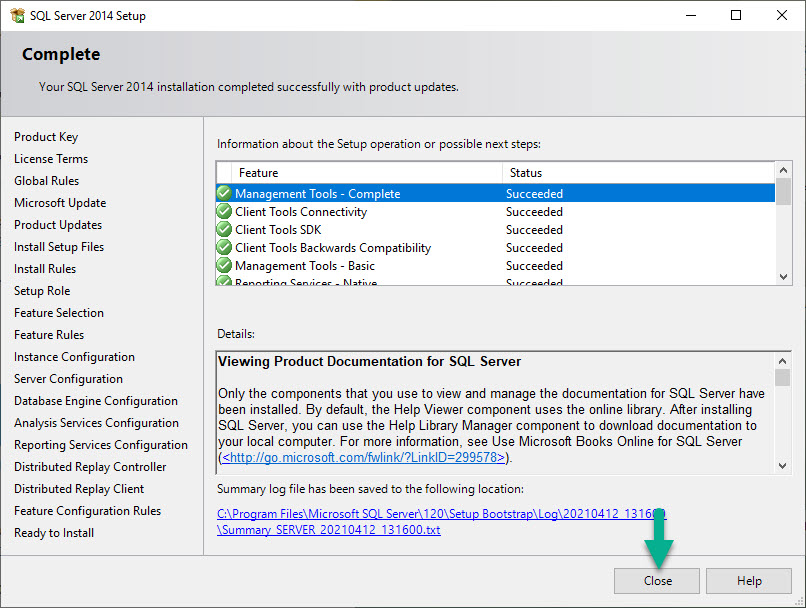
Task: Click Details box scroll up arrow
Action: click(x=782, y=361)
